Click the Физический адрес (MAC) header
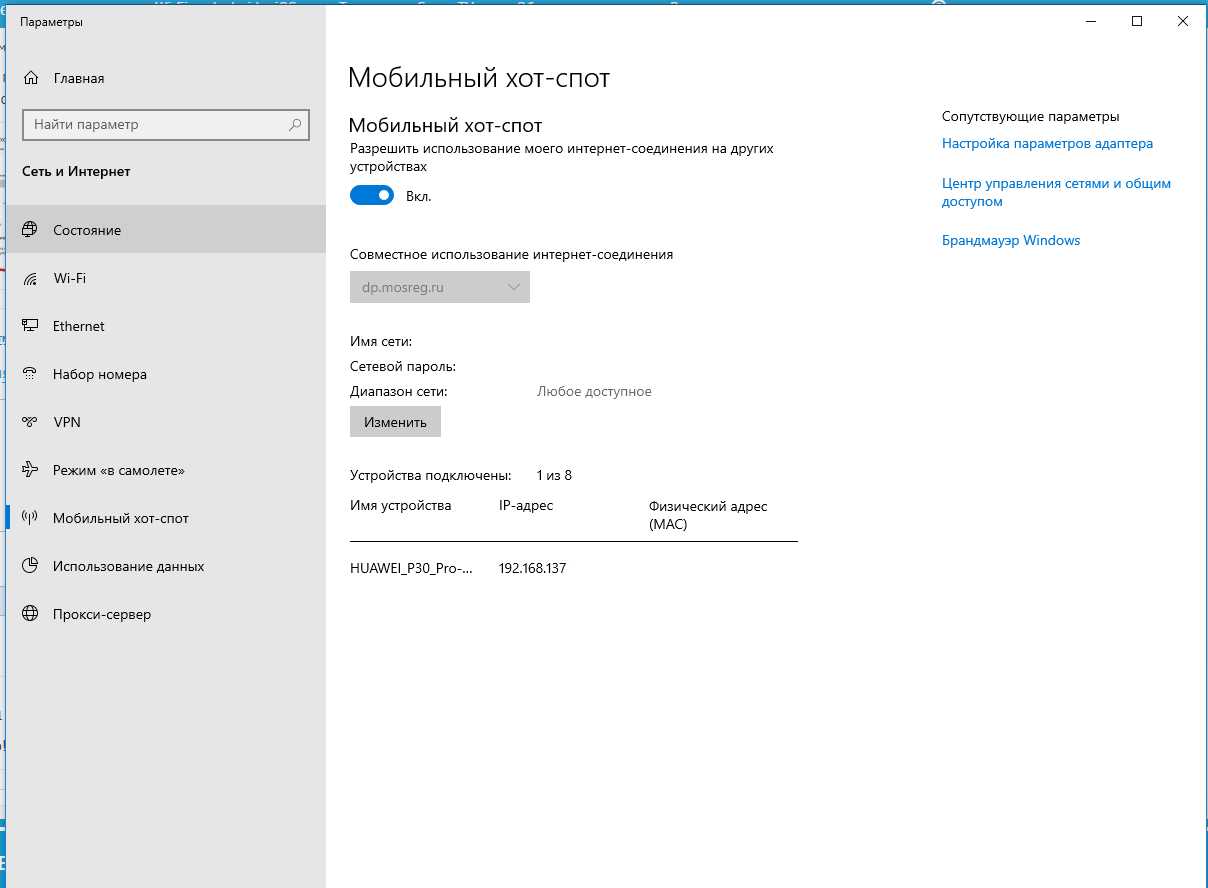The image size is (1208, 888). click(x=708, y=515)
